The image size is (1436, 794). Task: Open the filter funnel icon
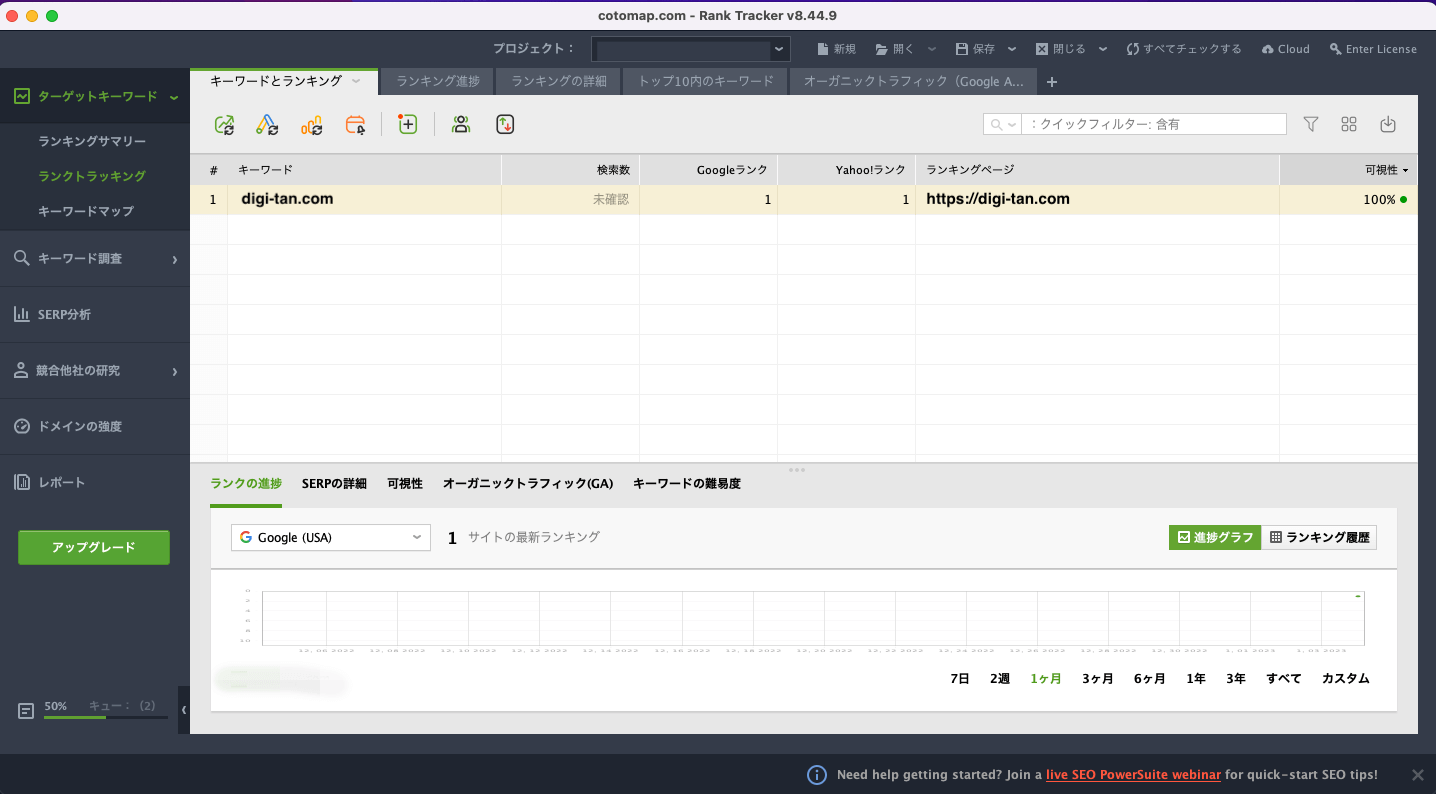1311,124
